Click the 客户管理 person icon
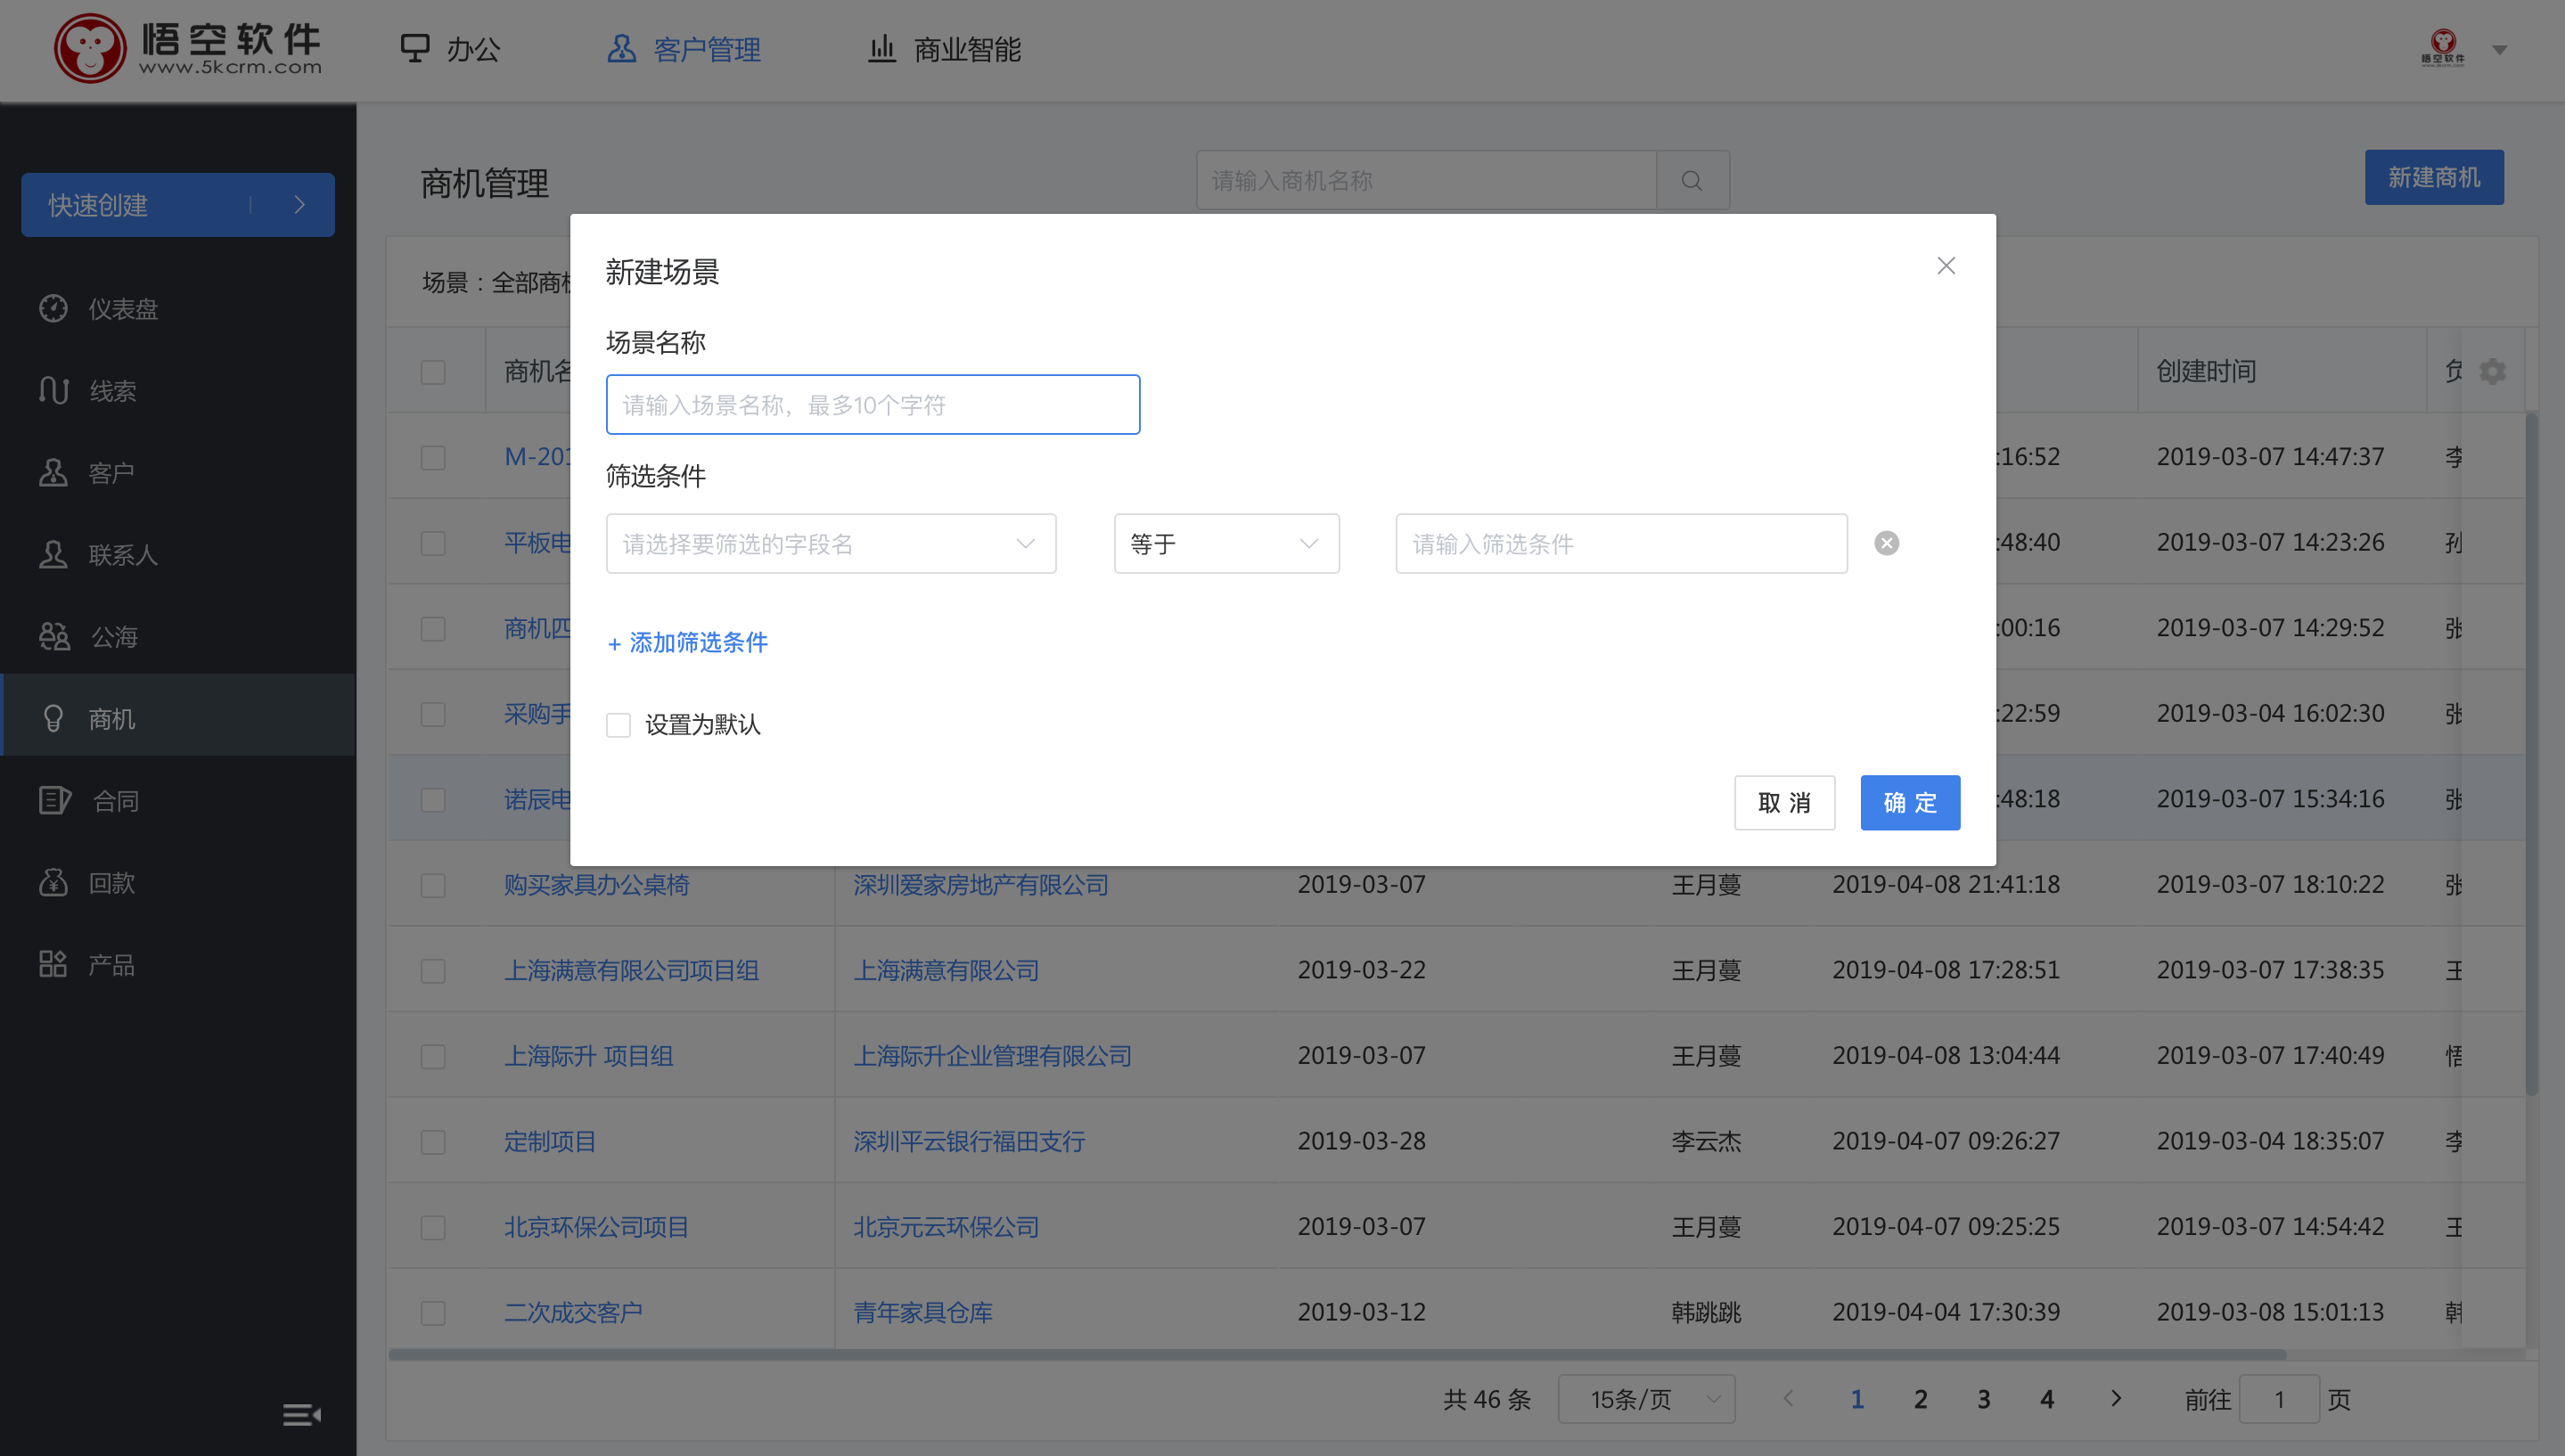Viewport: 2565px width, 1456px height. 622,48
